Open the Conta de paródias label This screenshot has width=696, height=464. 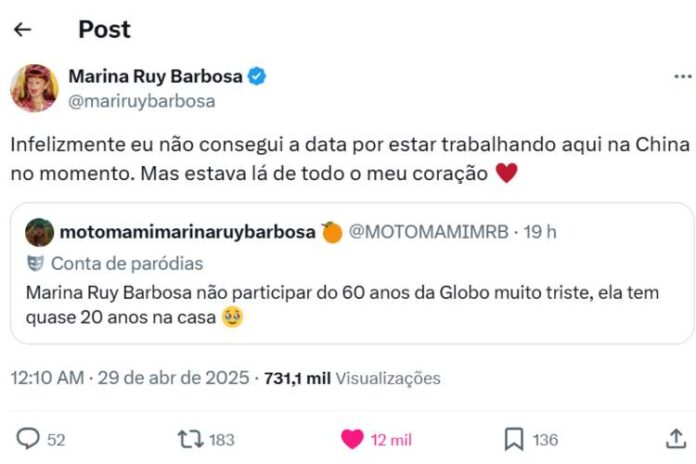(127, 264)
